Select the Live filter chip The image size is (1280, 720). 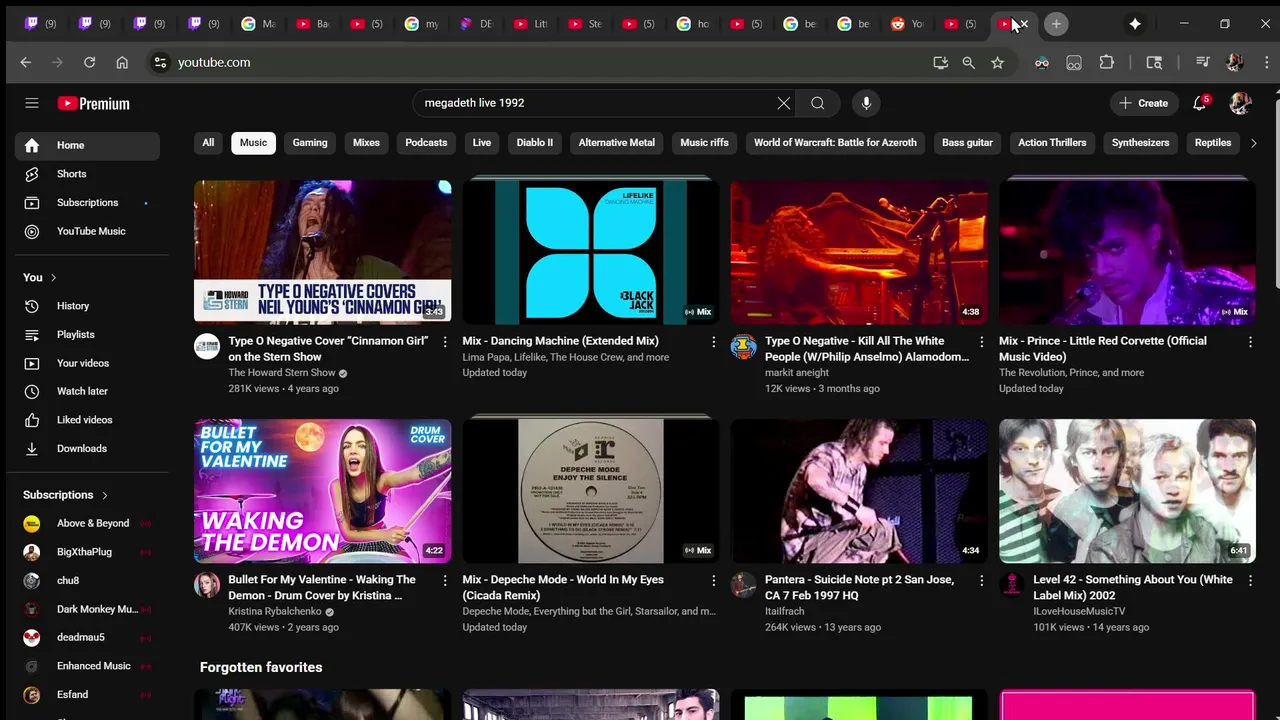(482, 142)
